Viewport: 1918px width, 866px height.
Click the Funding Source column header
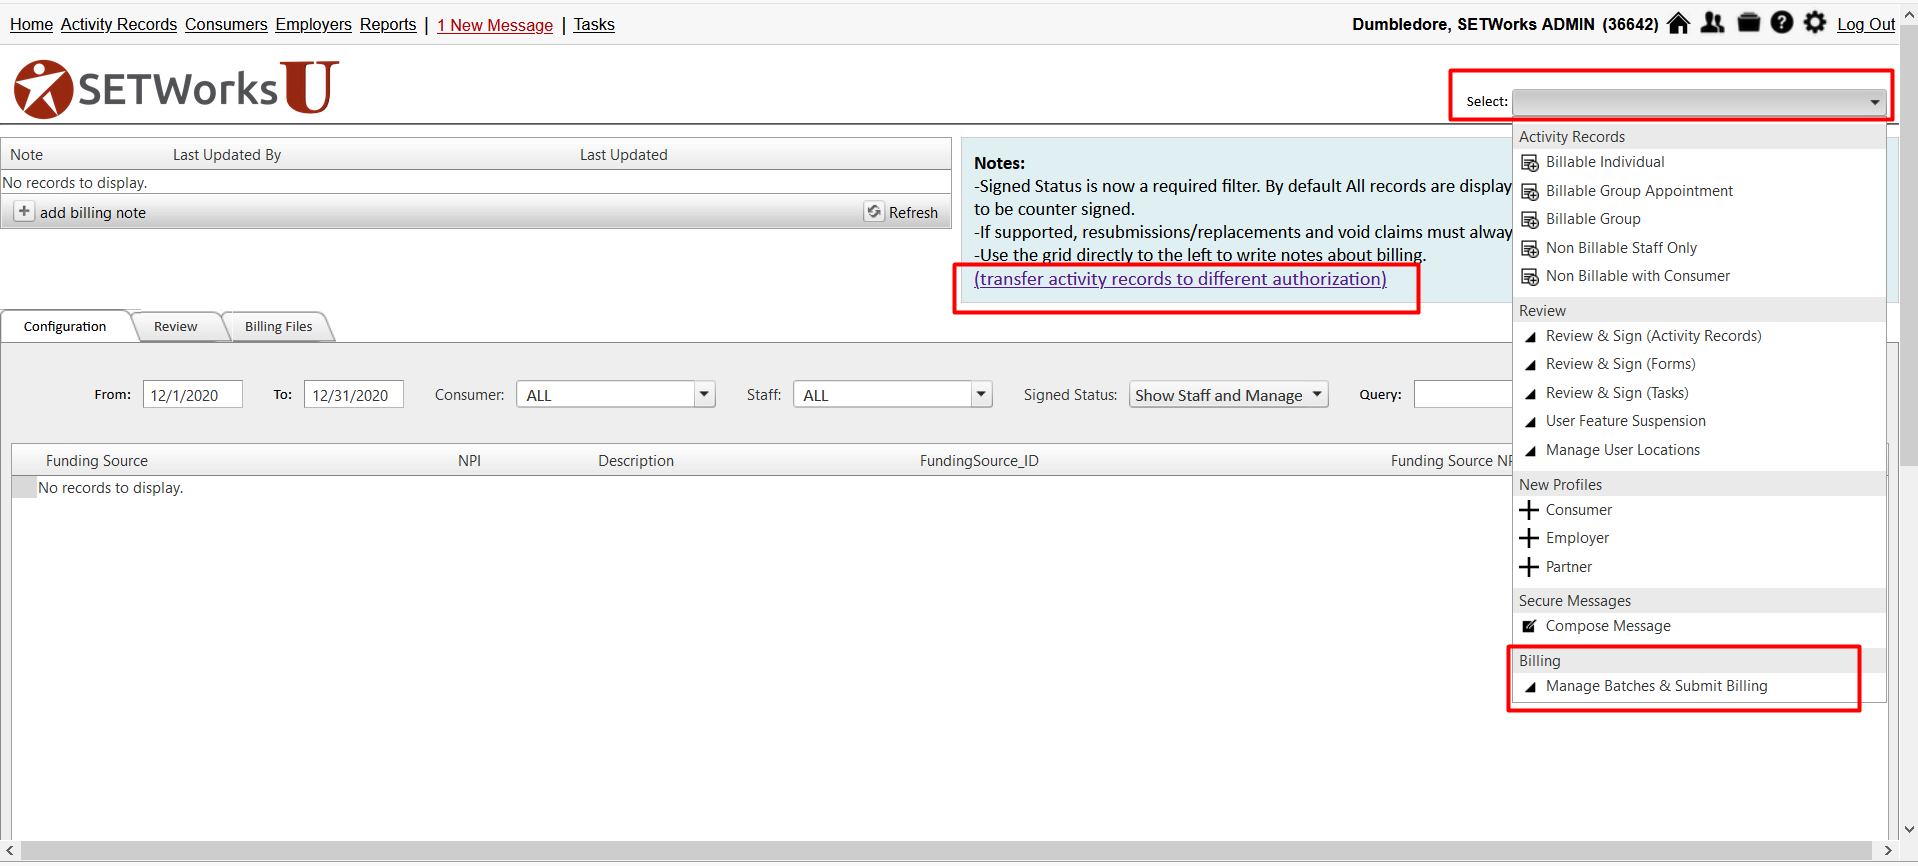click(x=97, y=461)
